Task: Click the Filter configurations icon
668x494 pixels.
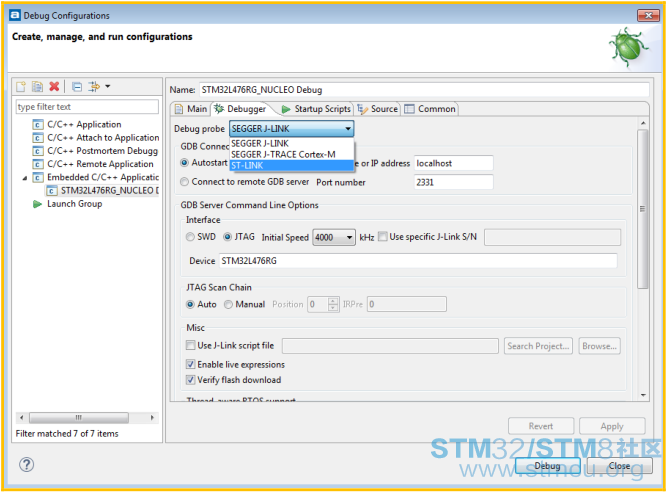Action: 94,86
